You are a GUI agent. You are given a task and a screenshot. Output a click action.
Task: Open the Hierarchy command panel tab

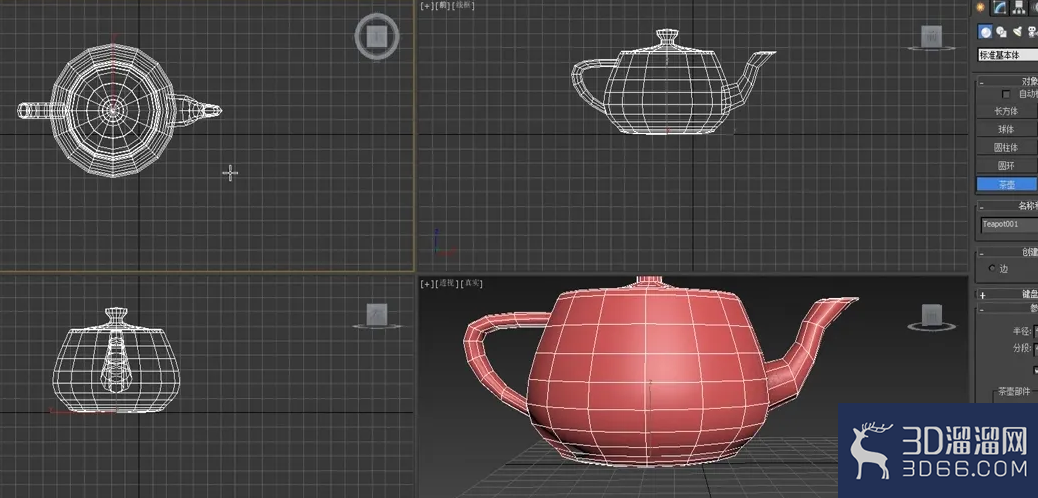pyautogui.click(x=1019, y=7)
